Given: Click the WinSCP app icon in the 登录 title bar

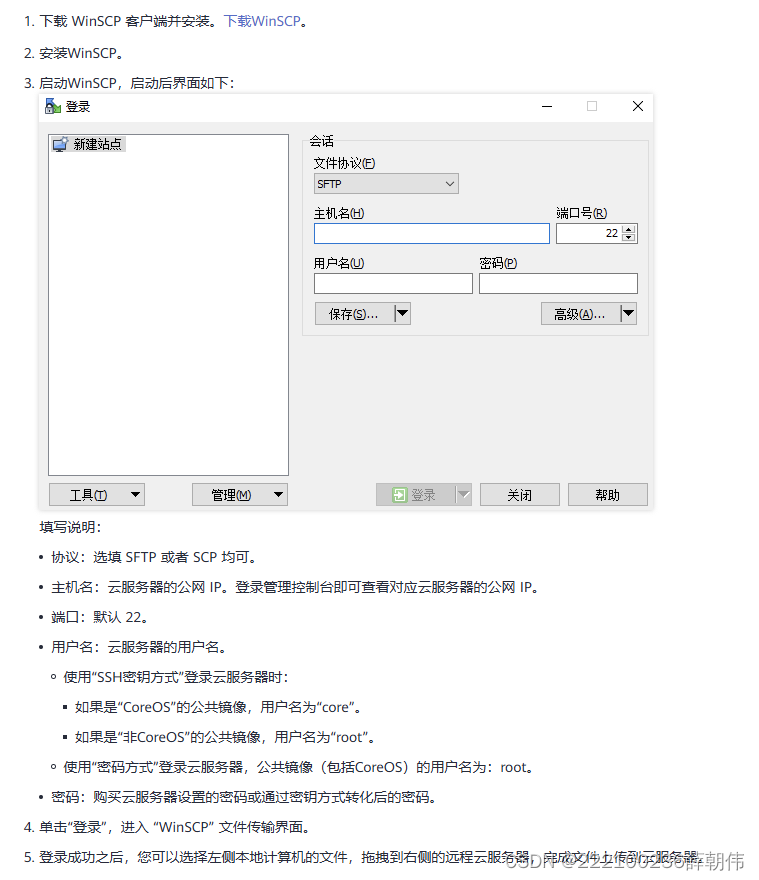Looking at the screenshot, I should point(53,106).
